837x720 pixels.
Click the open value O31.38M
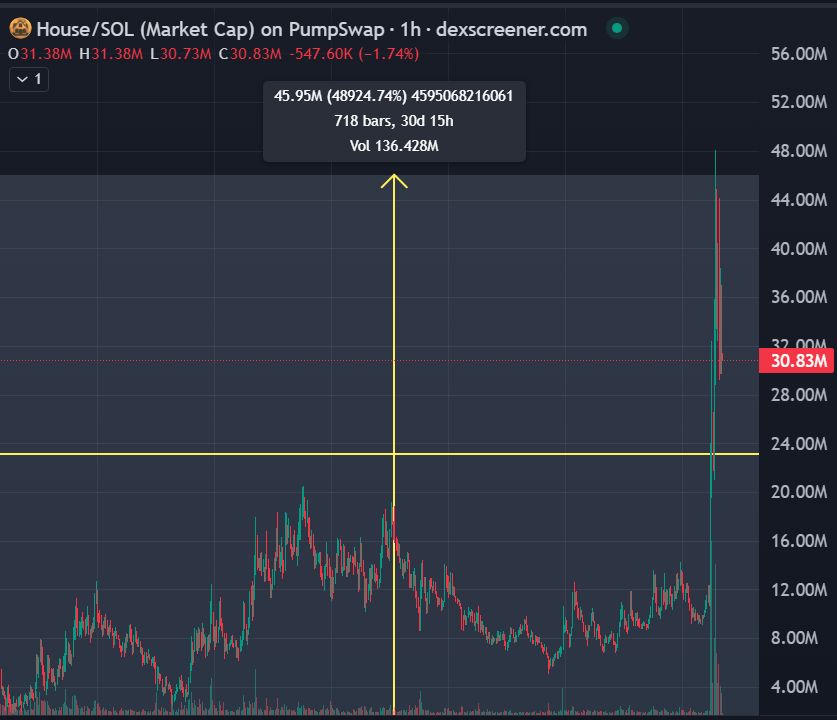(x=40, y=54)
